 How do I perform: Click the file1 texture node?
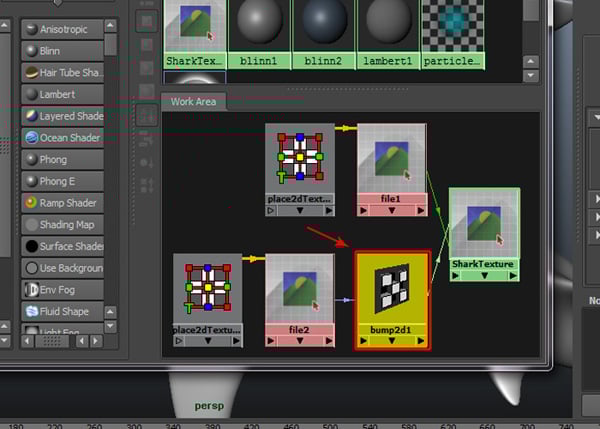pos(391,160)
